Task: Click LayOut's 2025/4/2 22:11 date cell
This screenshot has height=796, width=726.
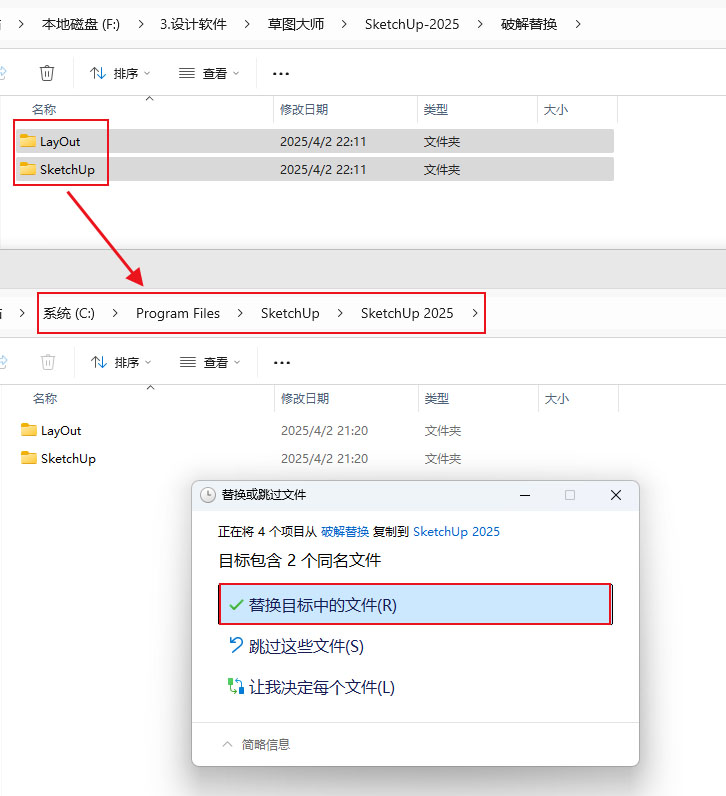Action: [x=323, y=142]
